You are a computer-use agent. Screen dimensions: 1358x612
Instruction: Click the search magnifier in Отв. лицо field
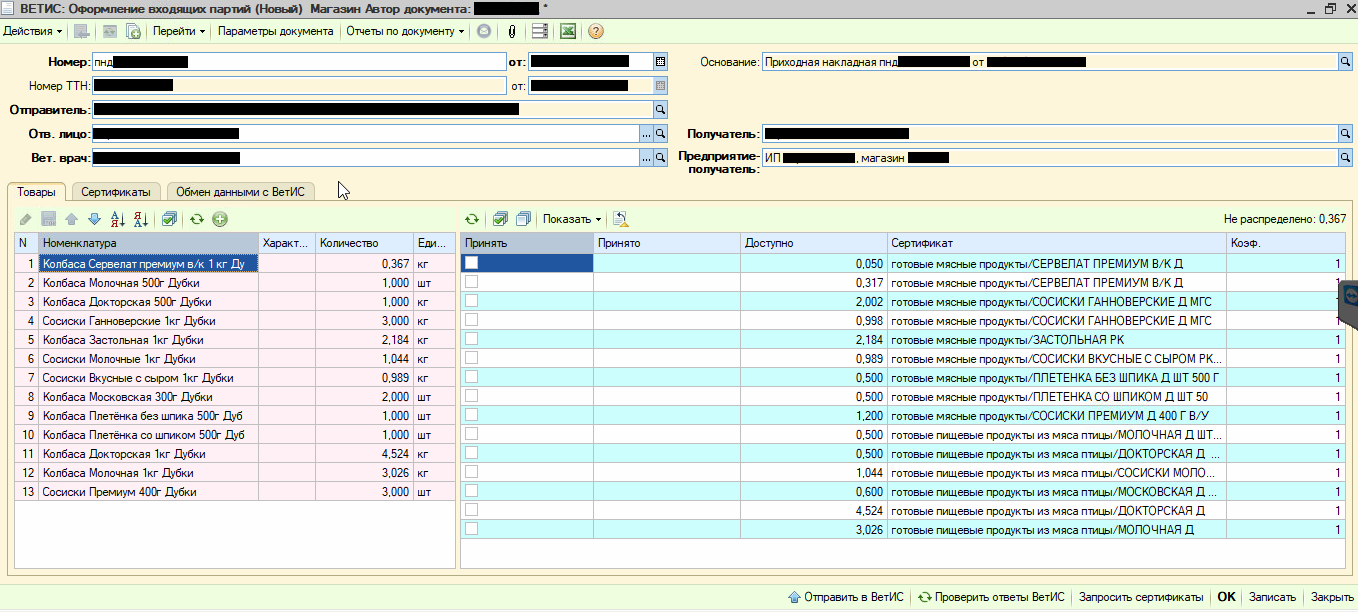660,133
